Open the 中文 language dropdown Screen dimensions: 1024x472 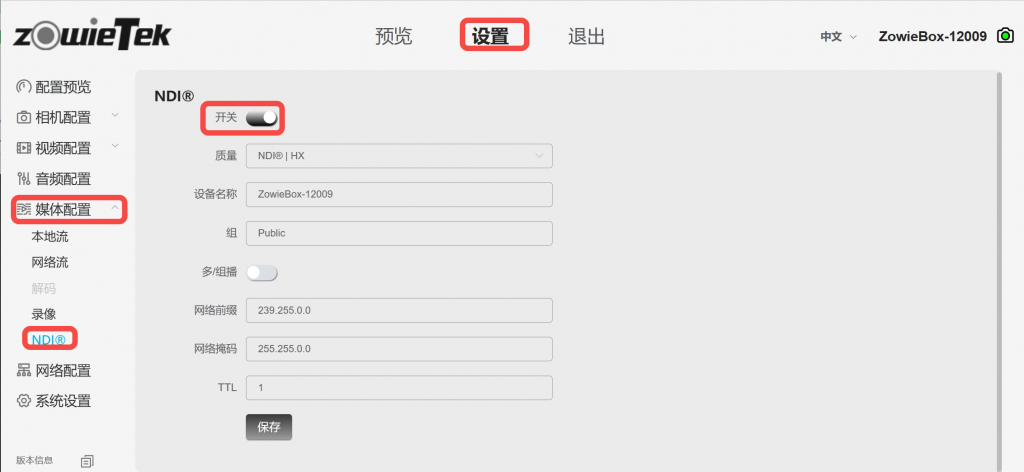pos(839,37)
